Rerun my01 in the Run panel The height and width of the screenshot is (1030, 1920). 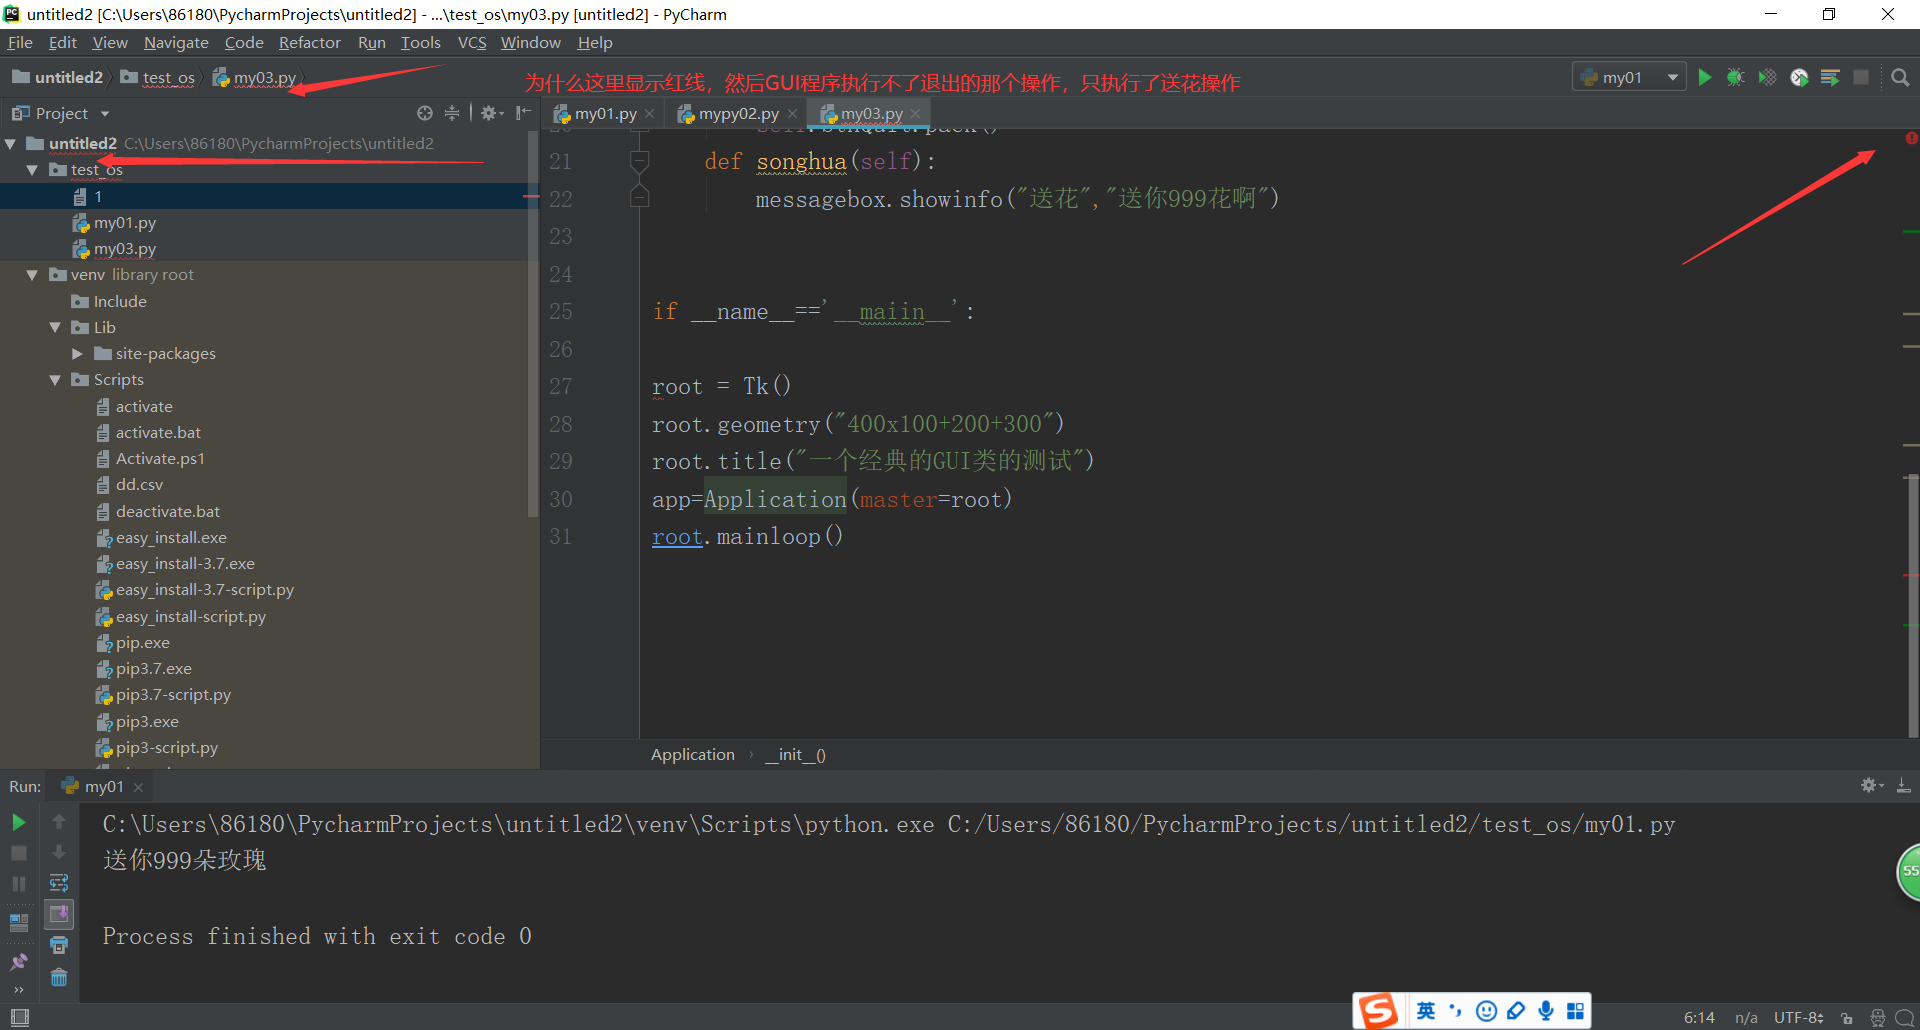coord(18,822)
